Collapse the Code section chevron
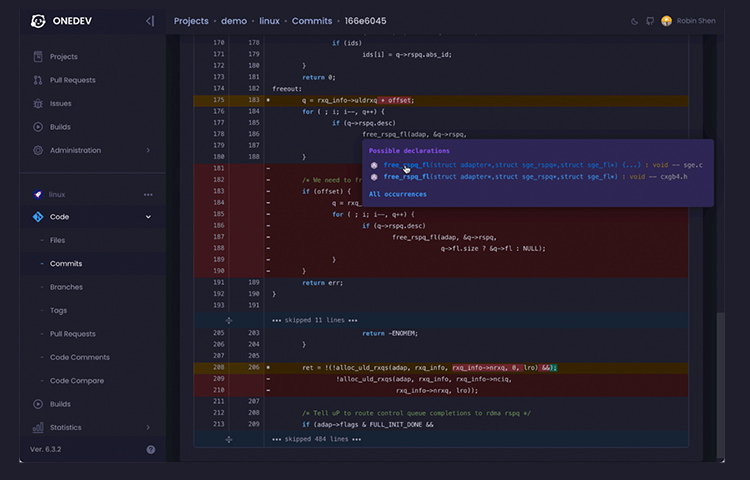 pos(148,217)
